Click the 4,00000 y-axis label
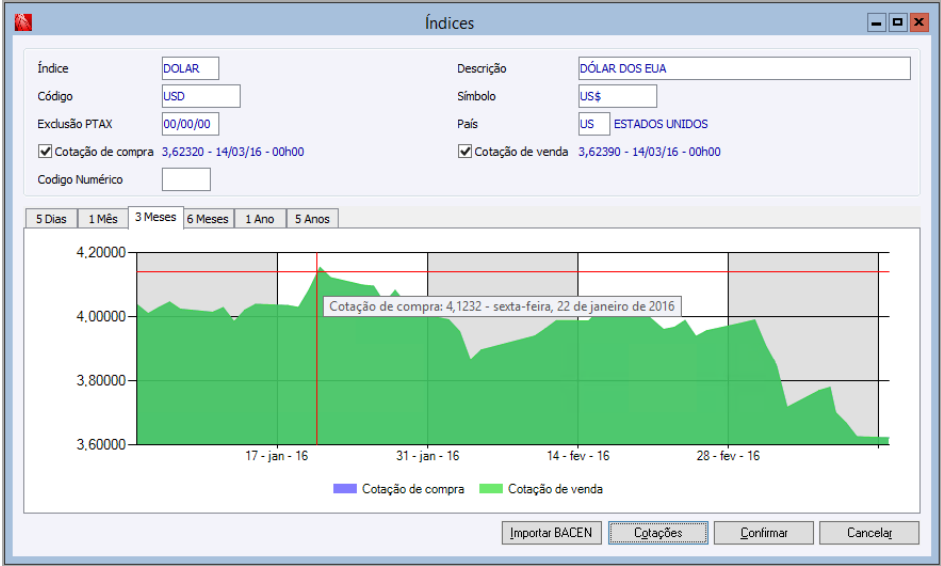941x566 pixels. point(101,316)
